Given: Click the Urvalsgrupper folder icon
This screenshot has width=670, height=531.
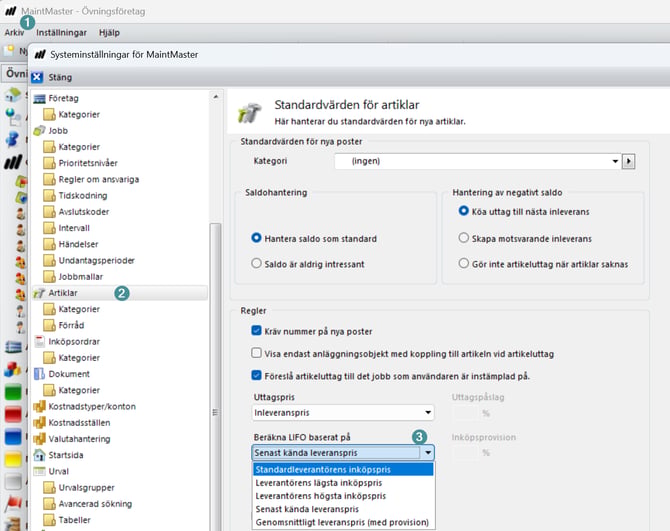Looking at the screenshot, I should 49,488.
